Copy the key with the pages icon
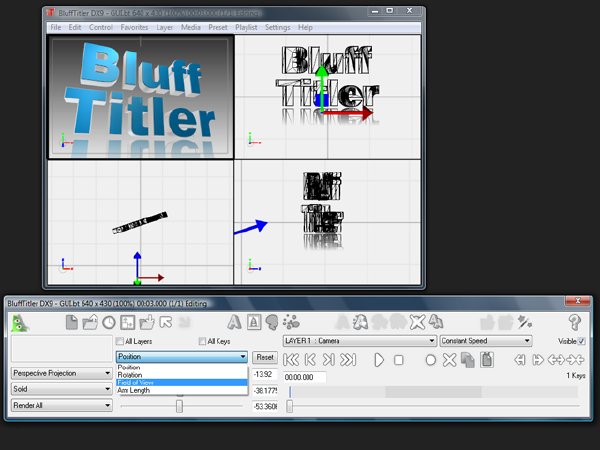The image size is (600, 450). pyautogui.click(x=468, y=360)
